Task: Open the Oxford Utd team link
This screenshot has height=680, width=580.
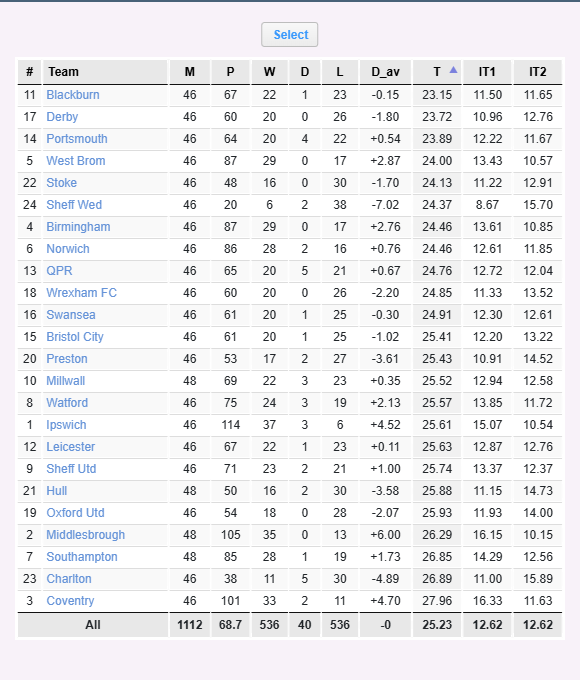Action: tap(75, 513)
